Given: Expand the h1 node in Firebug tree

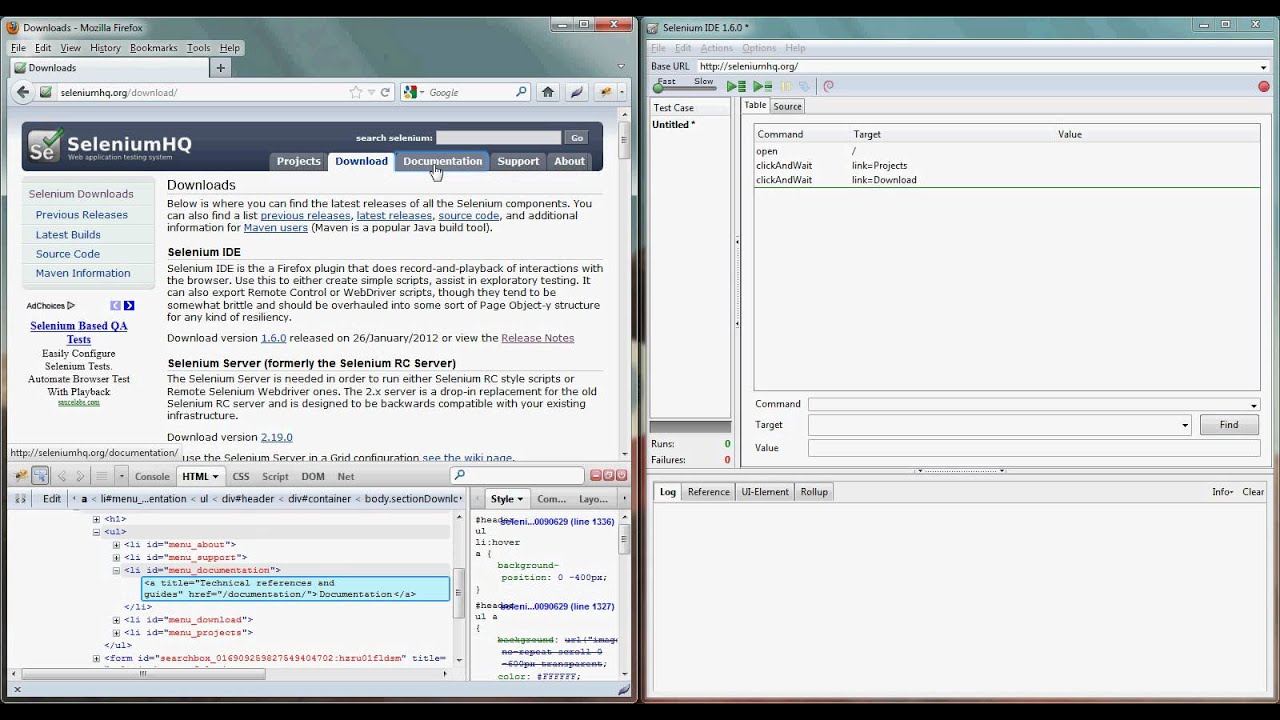Looking at the screenshot, I should [97, 520].
